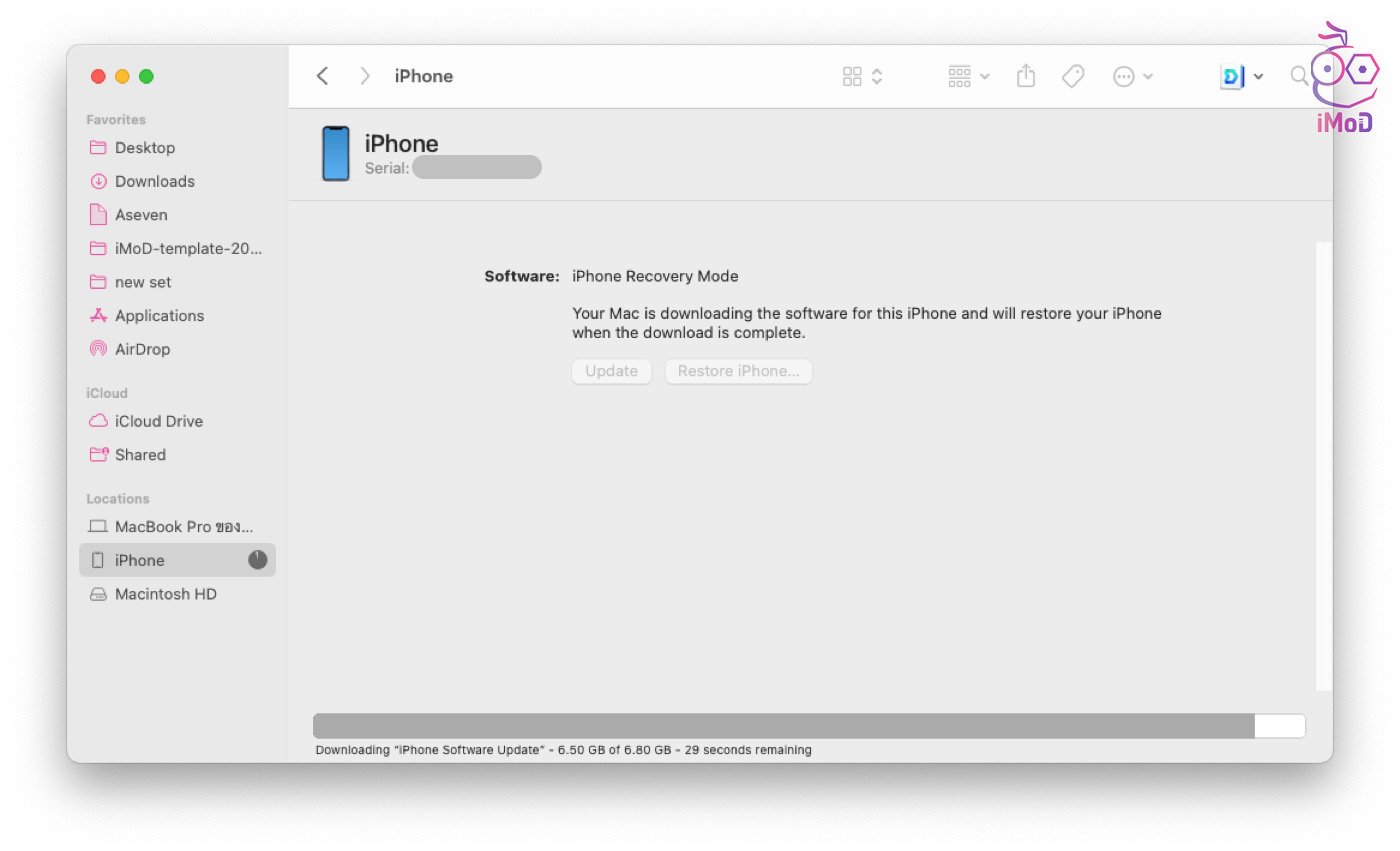Image resolution: width=1400 pixels, height=851 pixels.
Task: Go to Applications folder in sidebar
Action: click(x=159, y=315)
